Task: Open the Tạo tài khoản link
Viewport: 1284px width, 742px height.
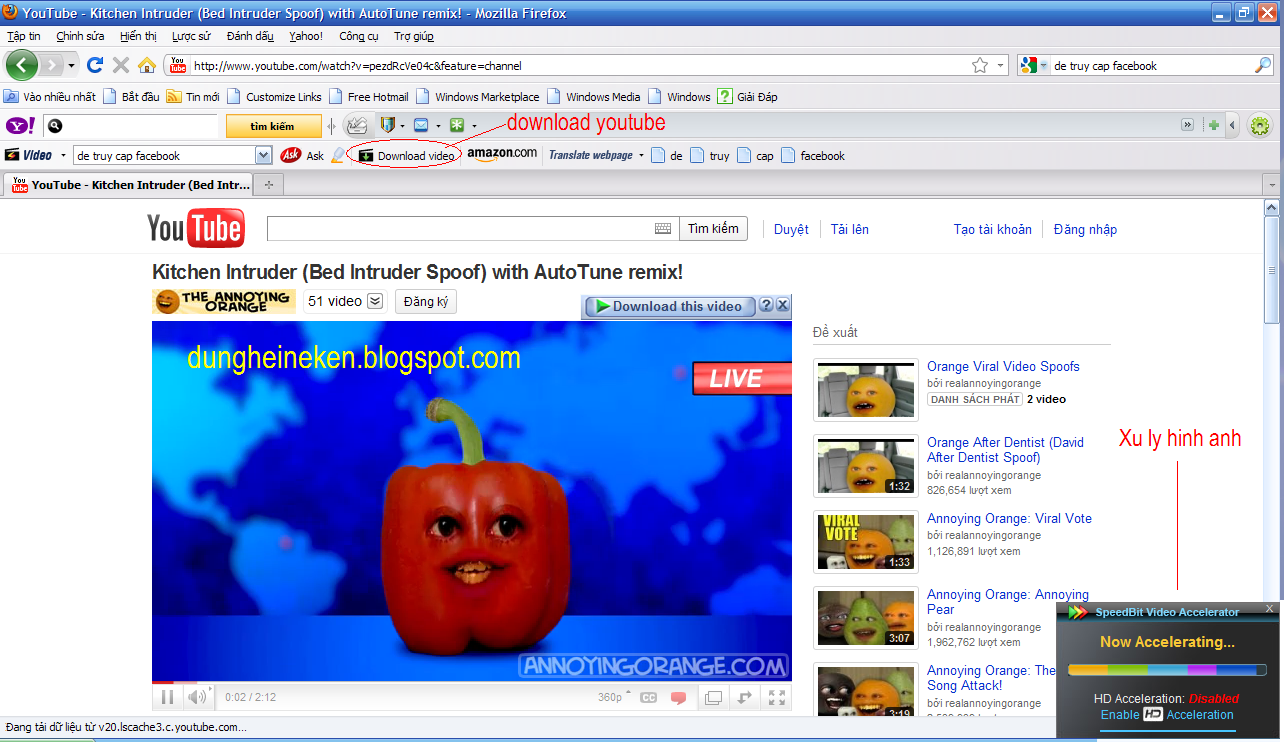Action: (x=992, y=229)
